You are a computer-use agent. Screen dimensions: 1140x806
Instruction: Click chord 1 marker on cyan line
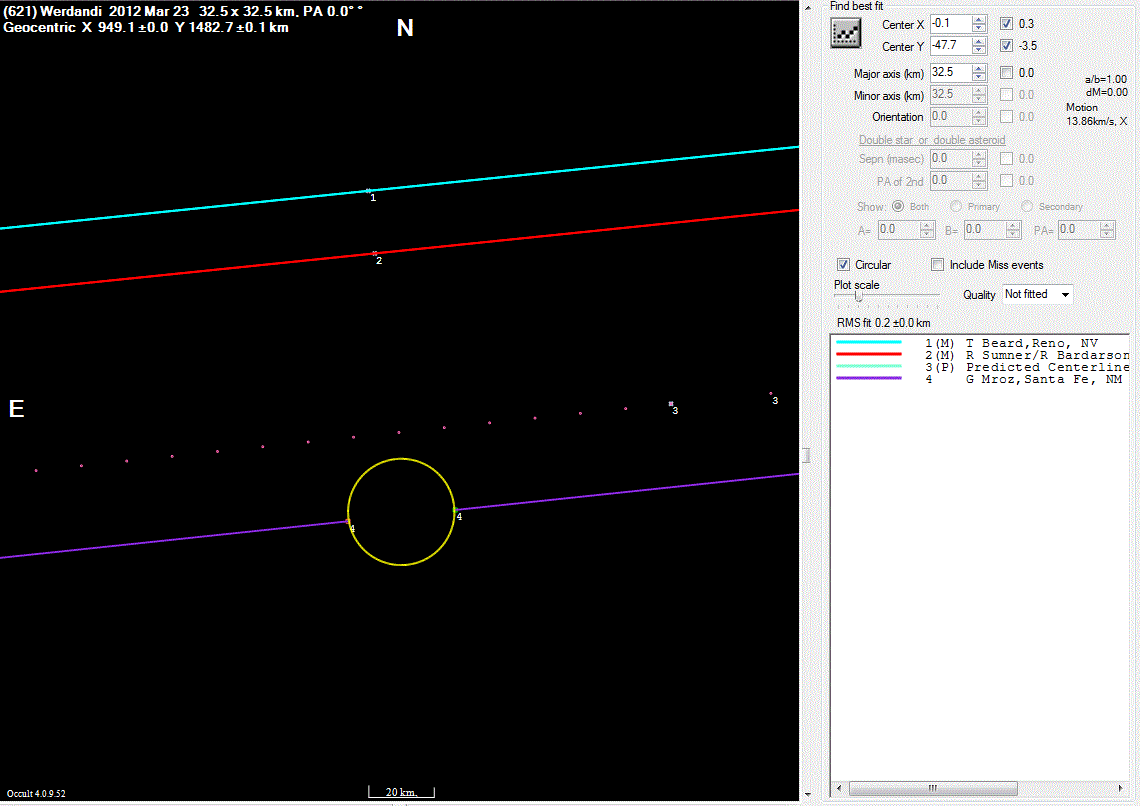tap(368, 191)
